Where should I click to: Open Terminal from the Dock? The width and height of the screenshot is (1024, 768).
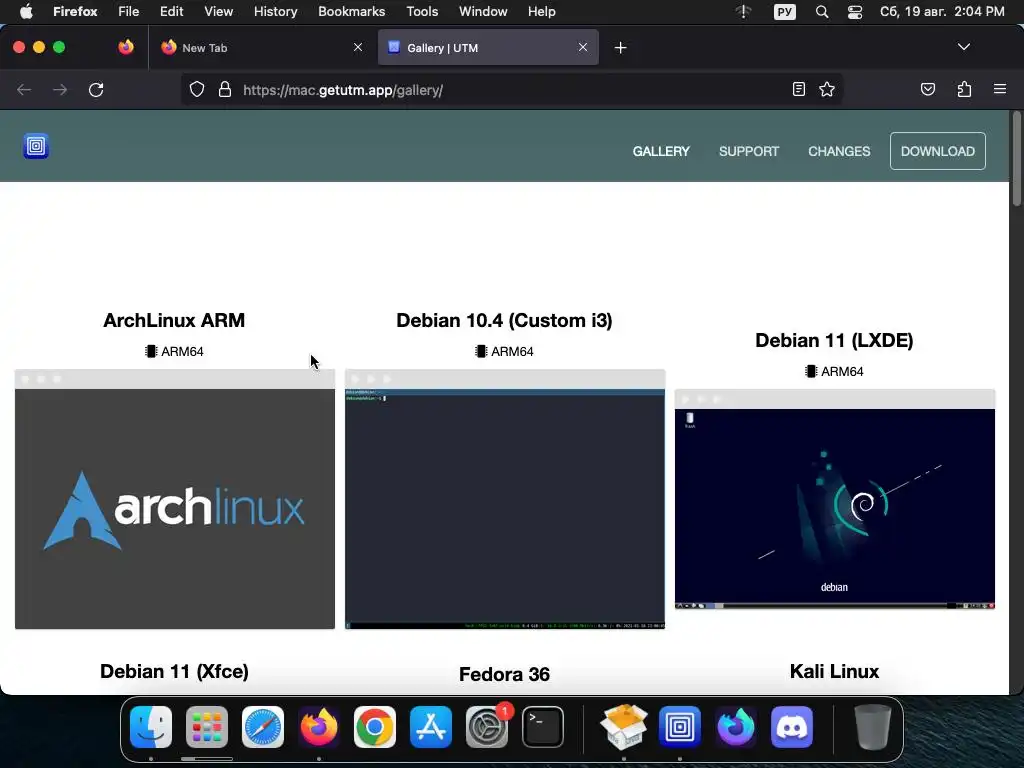tap(543, 727)
